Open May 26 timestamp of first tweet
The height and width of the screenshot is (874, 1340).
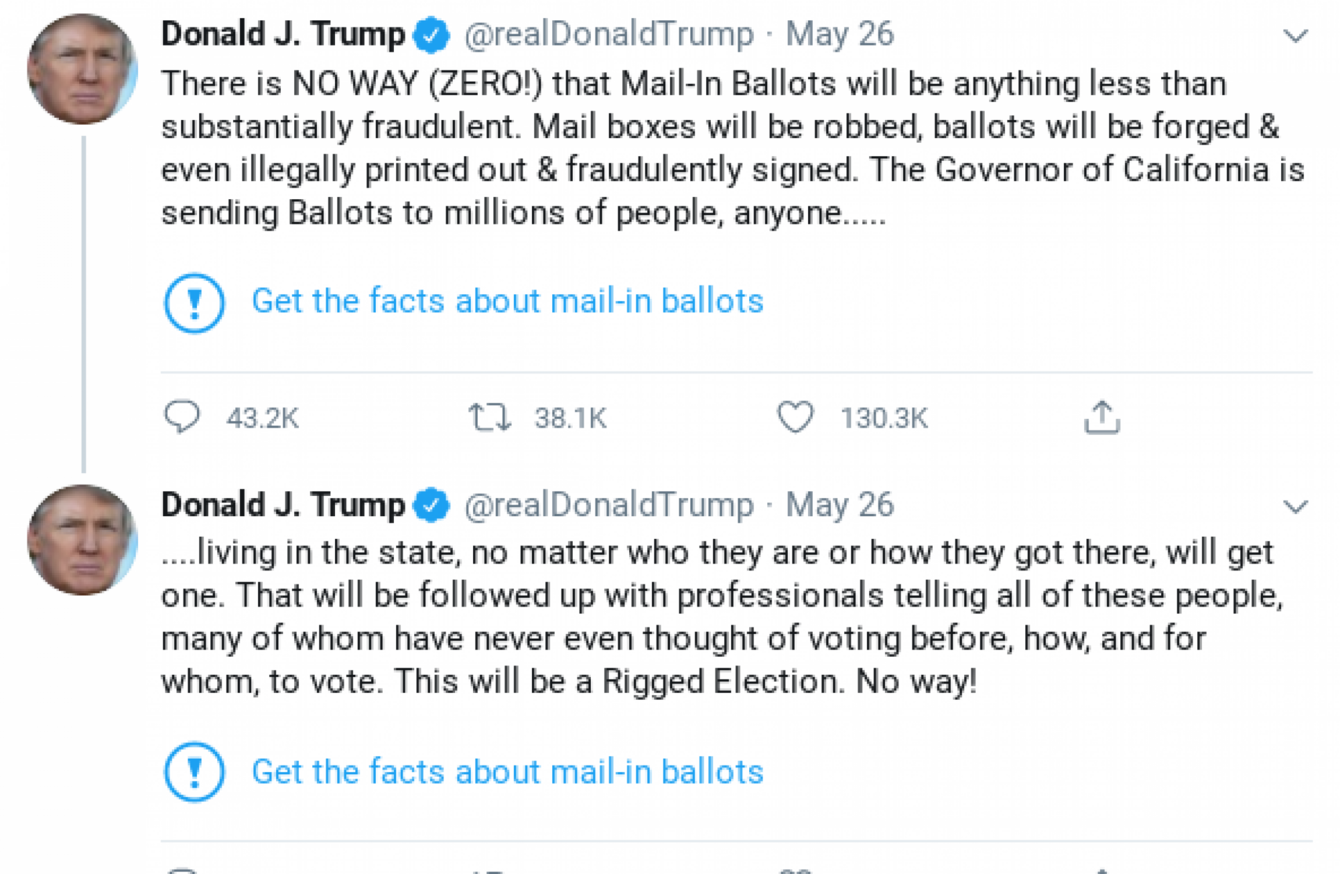[839, 35]
